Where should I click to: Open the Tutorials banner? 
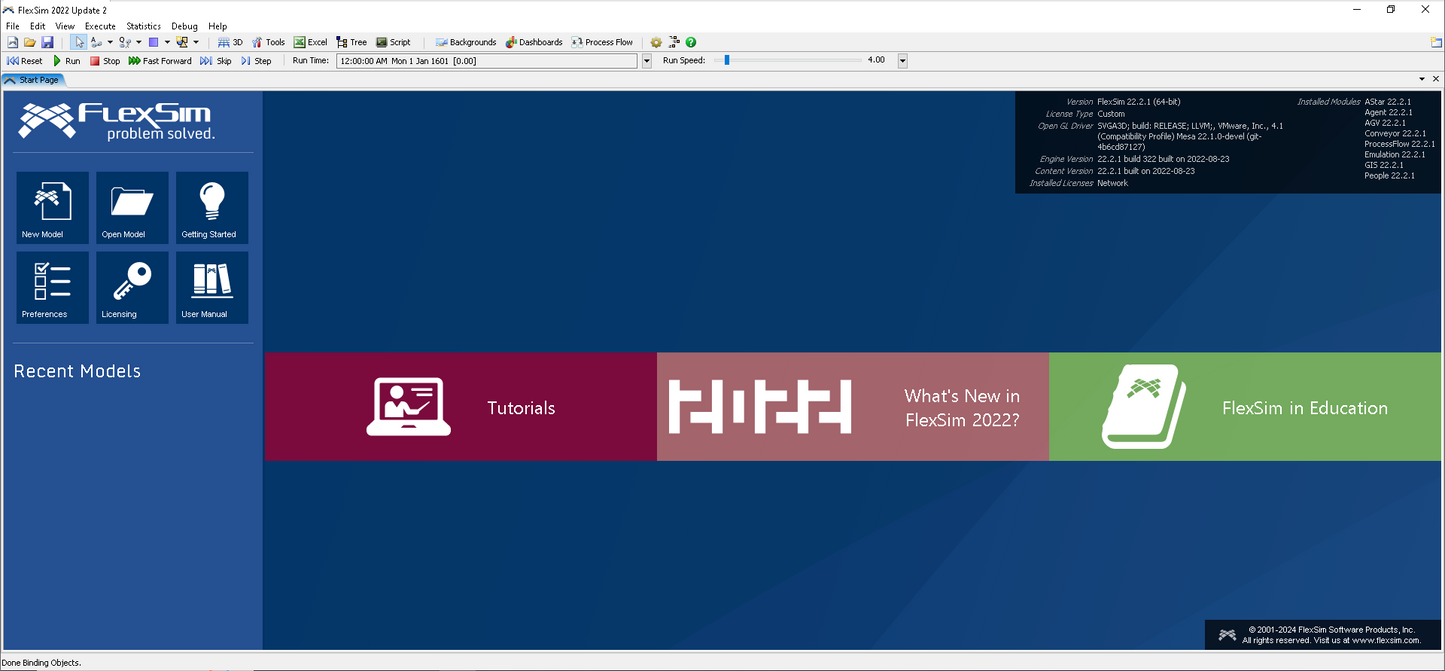(461, 407)
